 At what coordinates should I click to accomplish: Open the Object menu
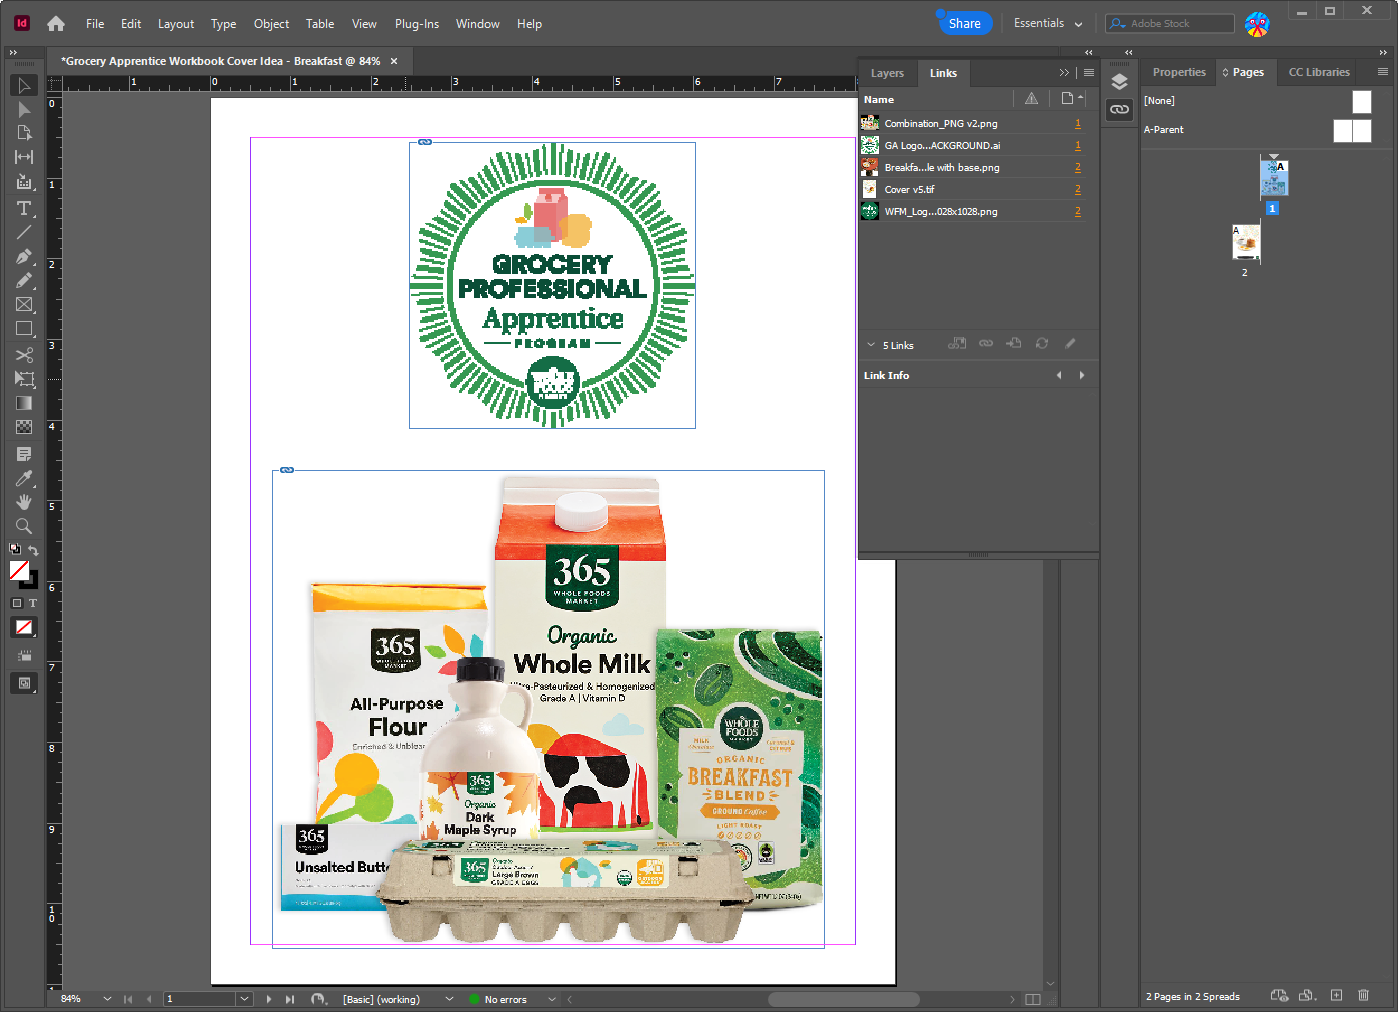pos(271,24)
